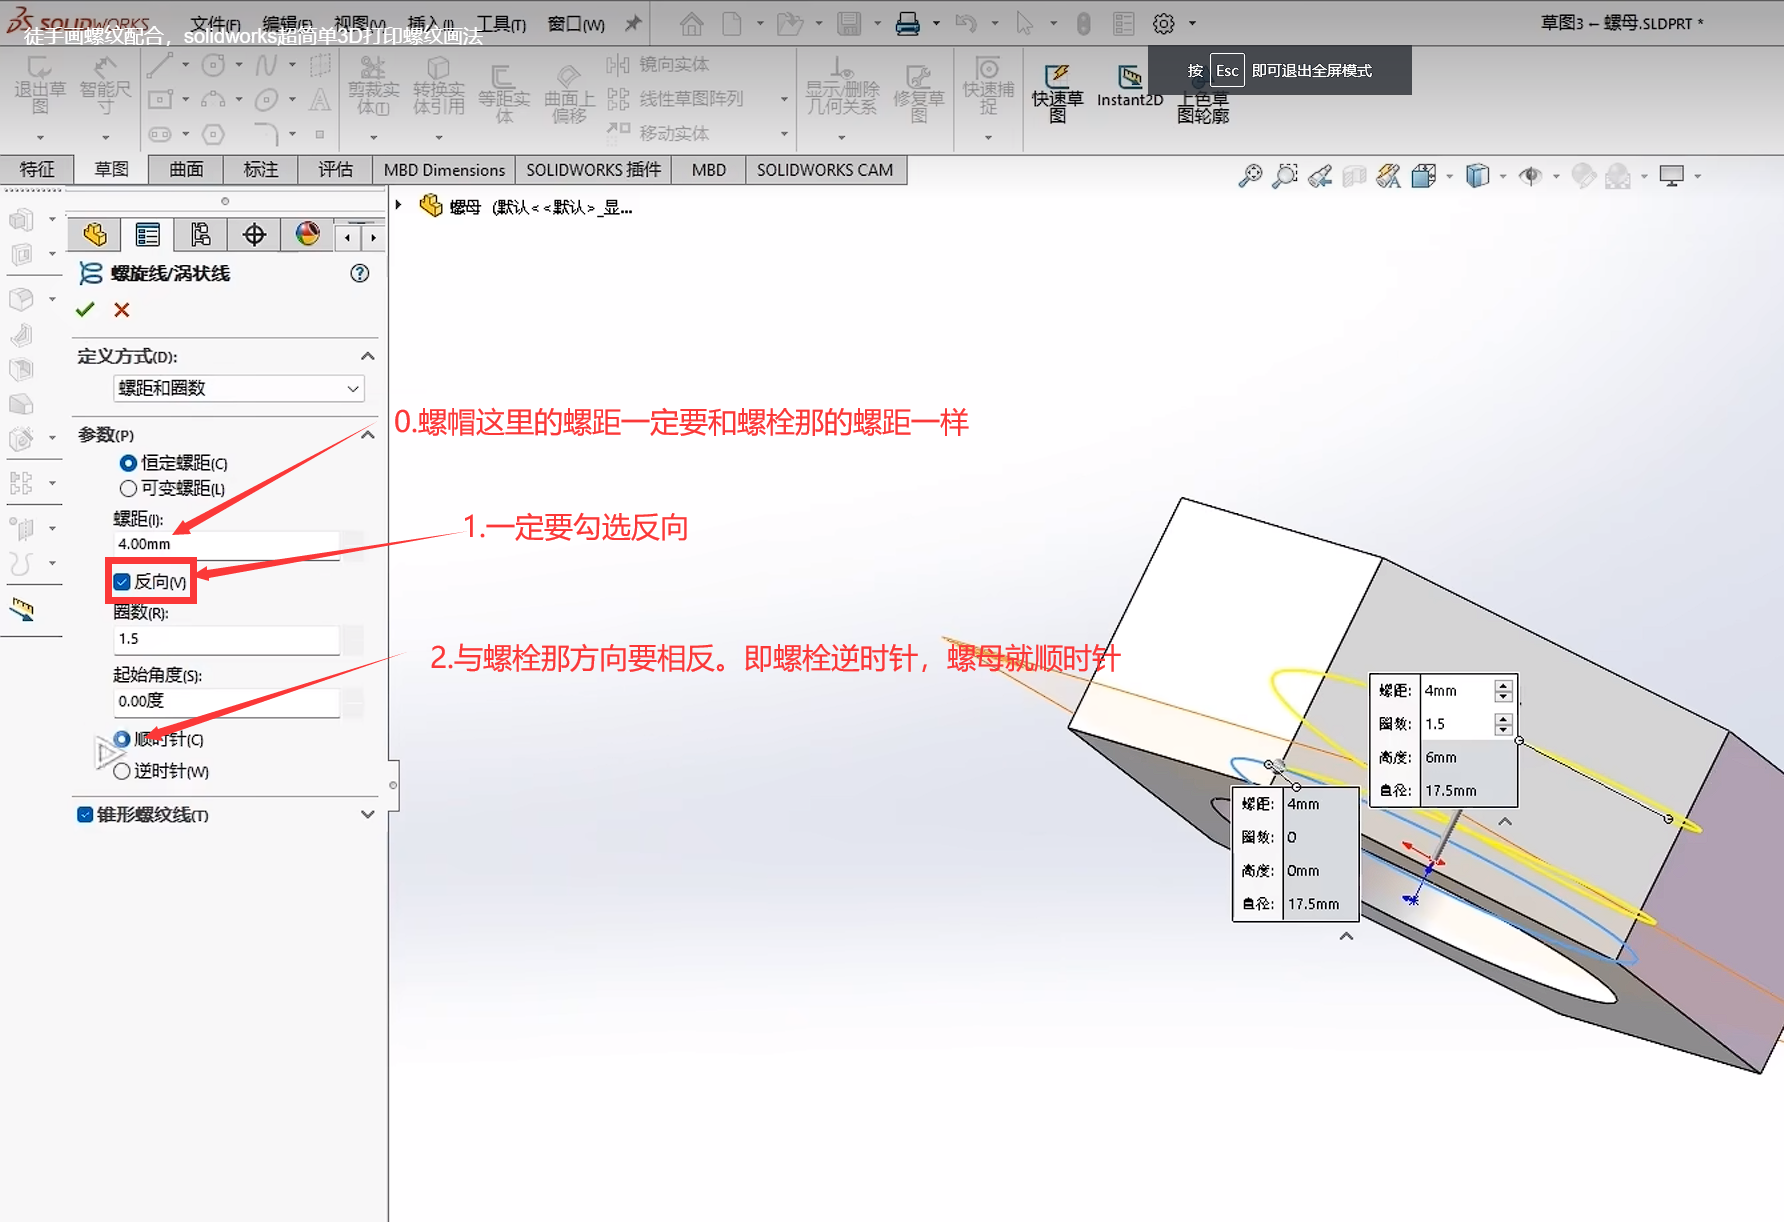Open the View Orientation dropdown arrow
Screen dimensions: 1784x1222
click(x=1449, y=177)
